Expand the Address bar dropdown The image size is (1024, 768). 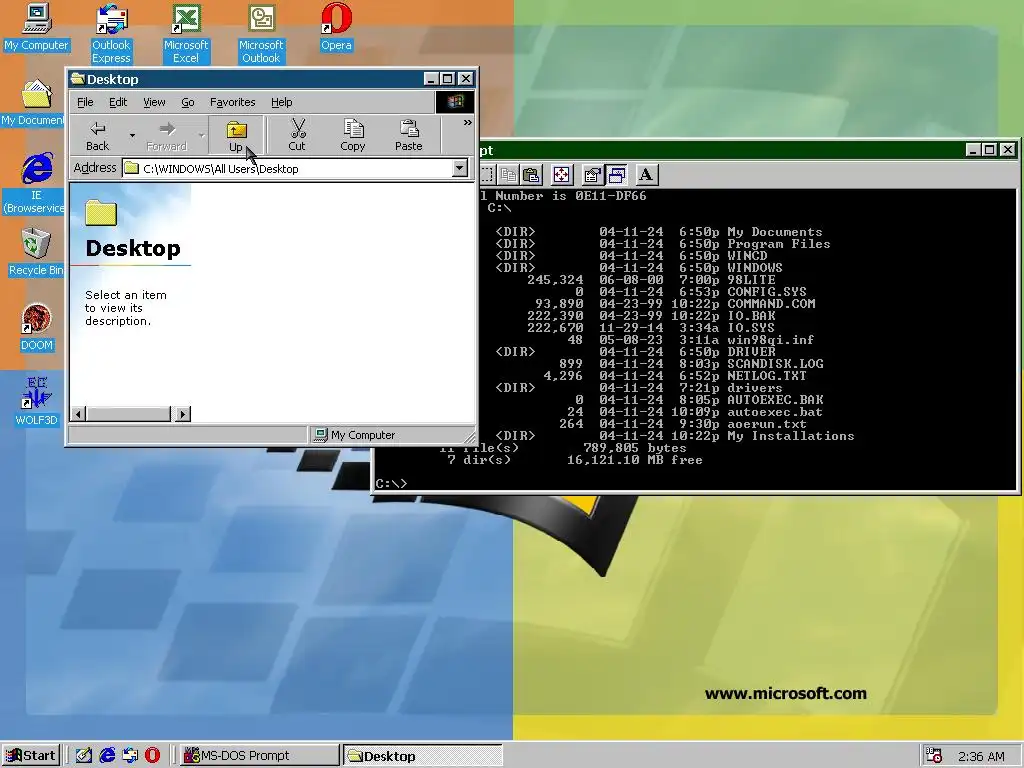[x=460, y=168]
